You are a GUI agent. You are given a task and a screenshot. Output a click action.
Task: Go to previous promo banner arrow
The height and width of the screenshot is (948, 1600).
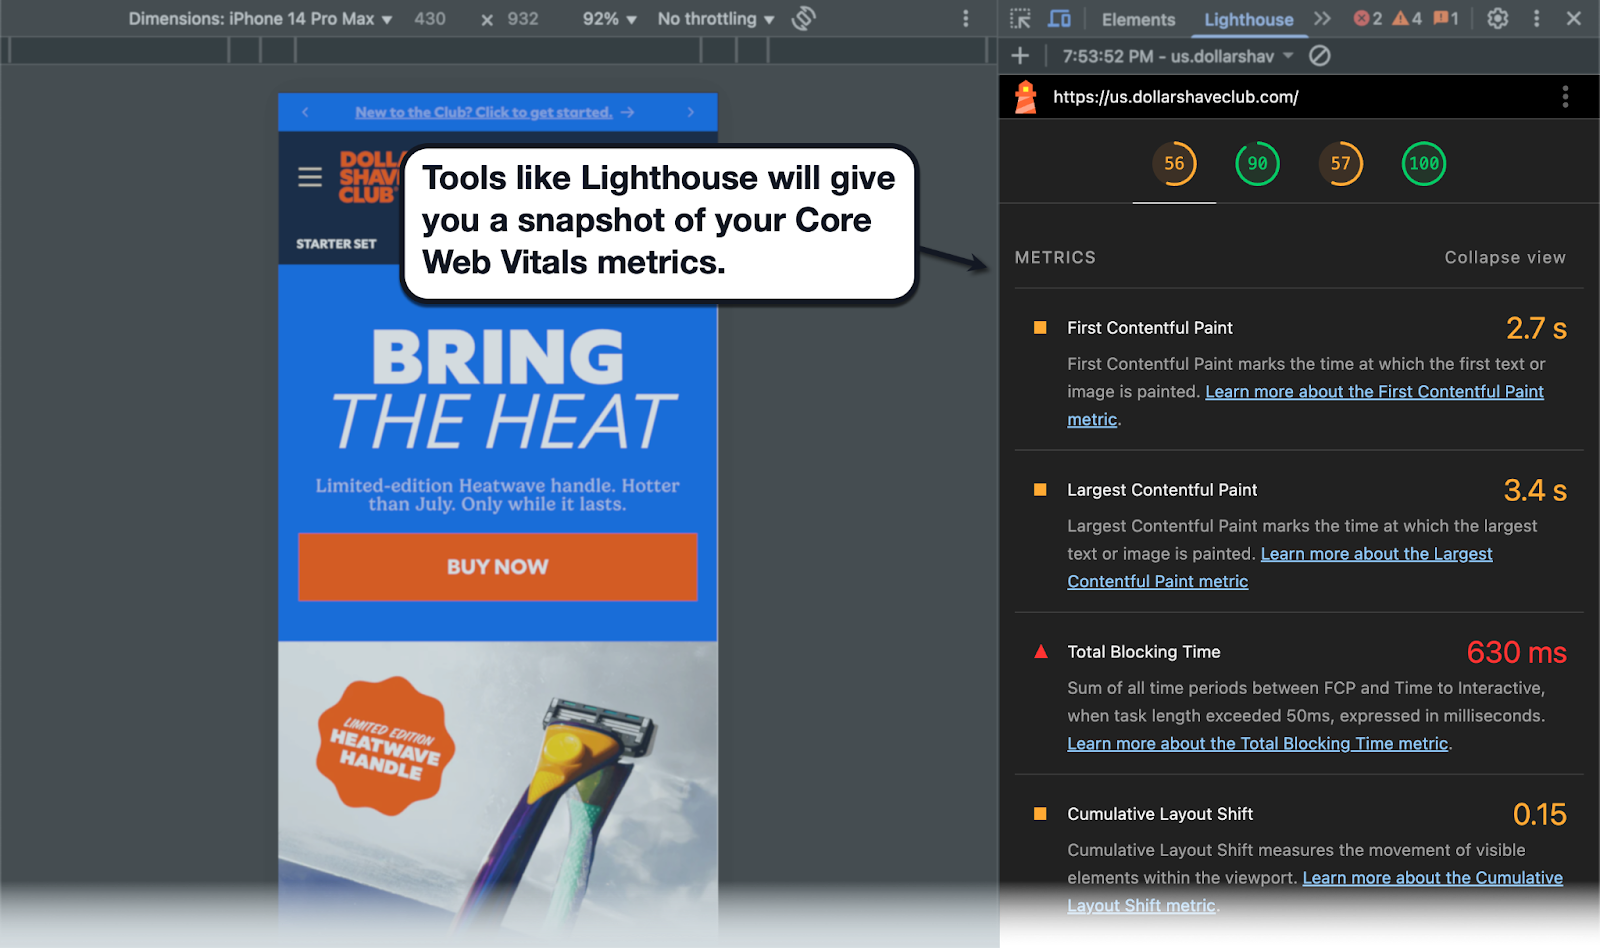click(x=305, y=112)
